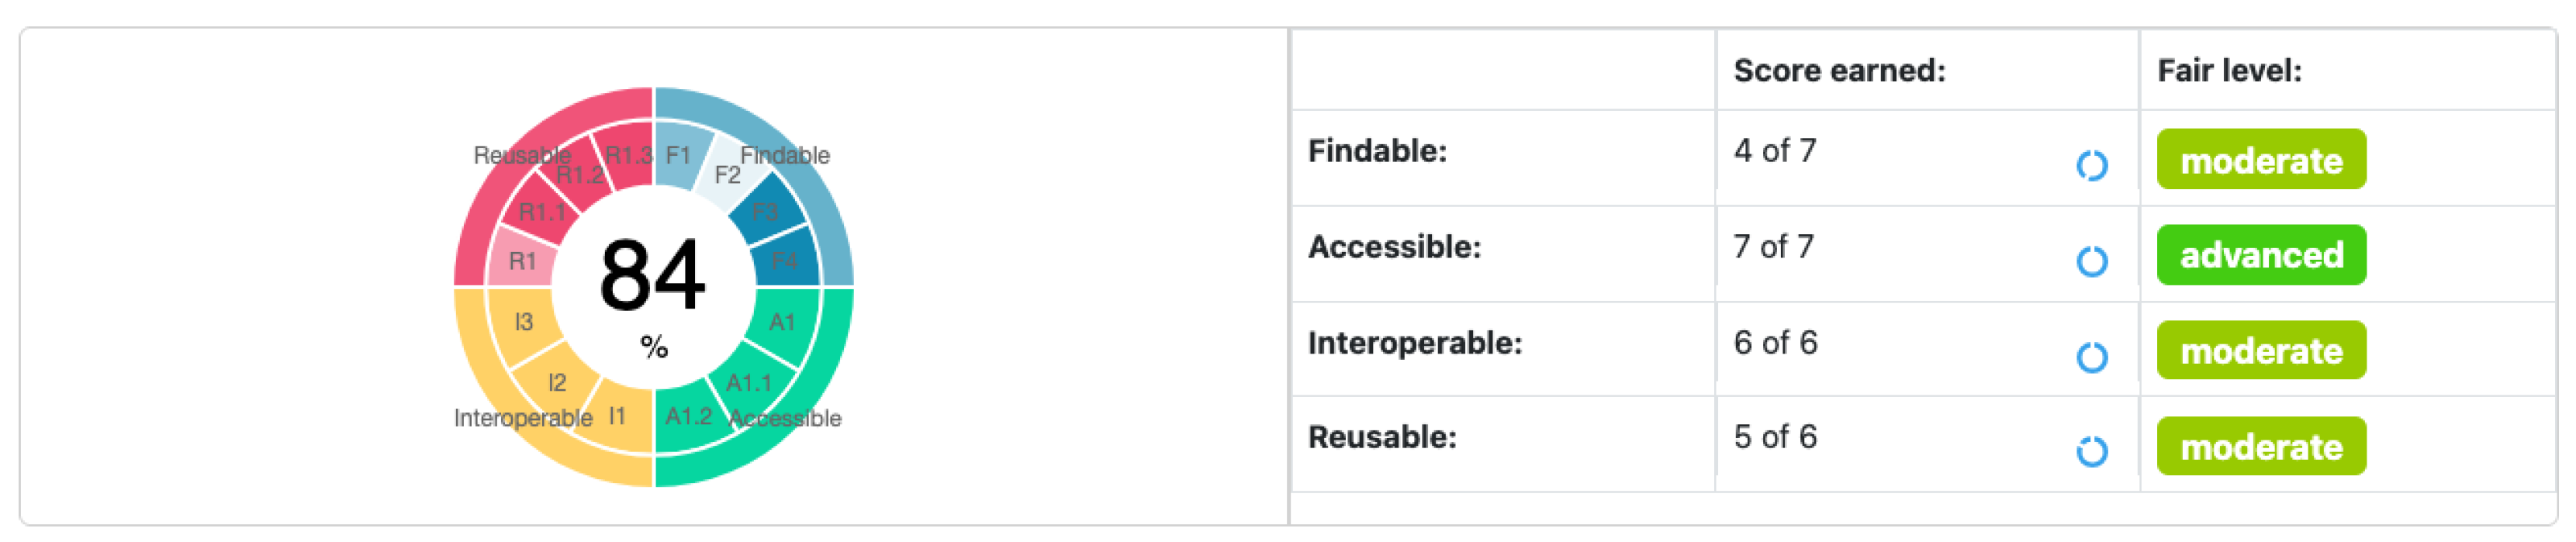This screenshot has width=2576, height=542.
Task: Select the R1.3 chart segment
Action: (x=628, y=155)
